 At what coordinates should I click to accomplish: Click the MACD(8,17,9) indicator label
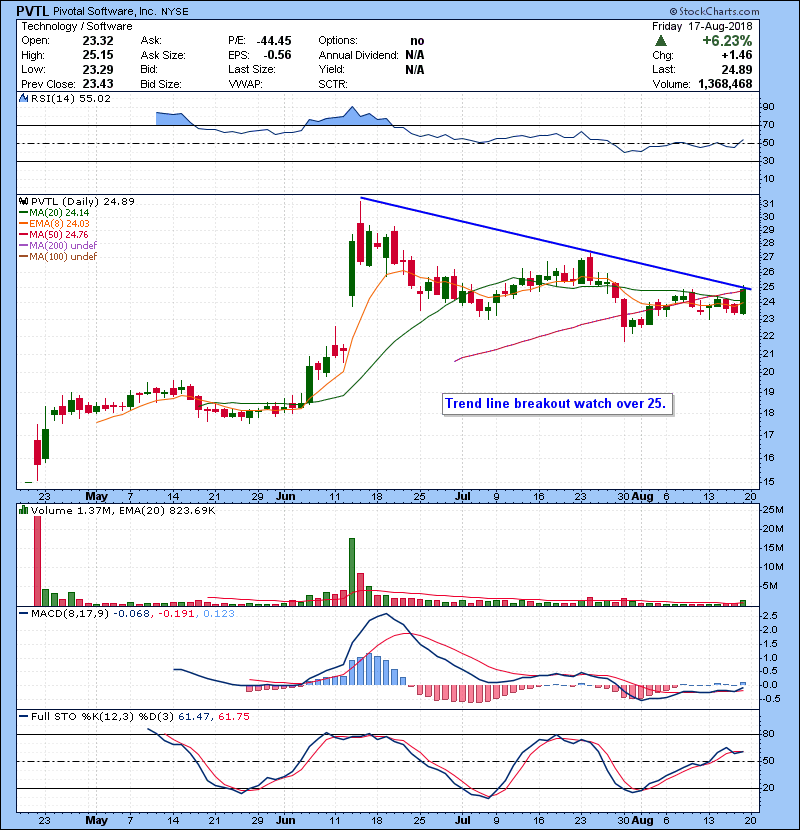[71, 614]
